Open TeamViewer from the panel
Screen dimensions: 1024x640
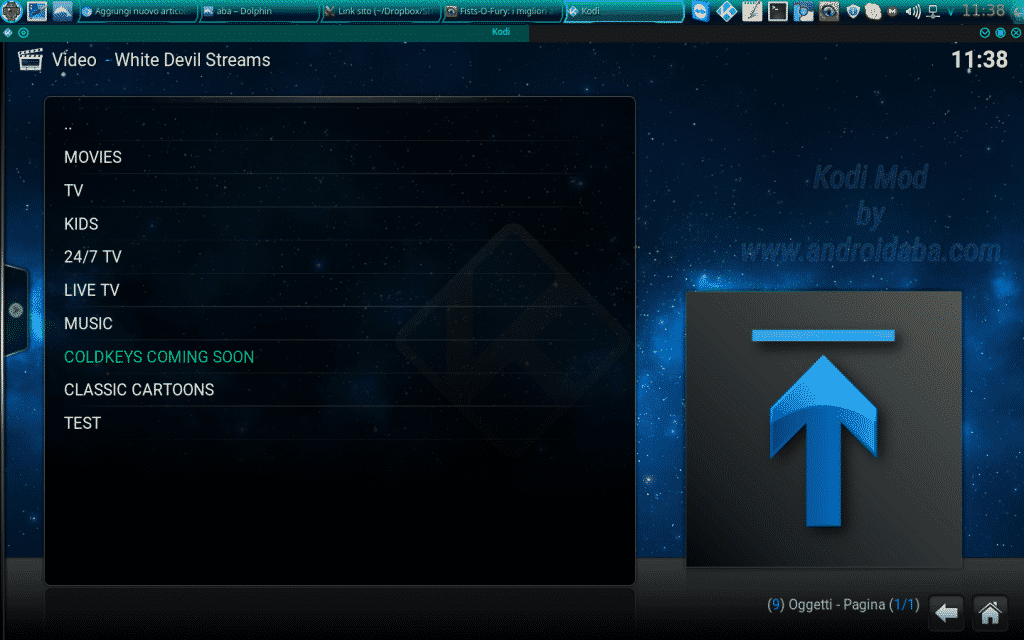tap(701, 11)
